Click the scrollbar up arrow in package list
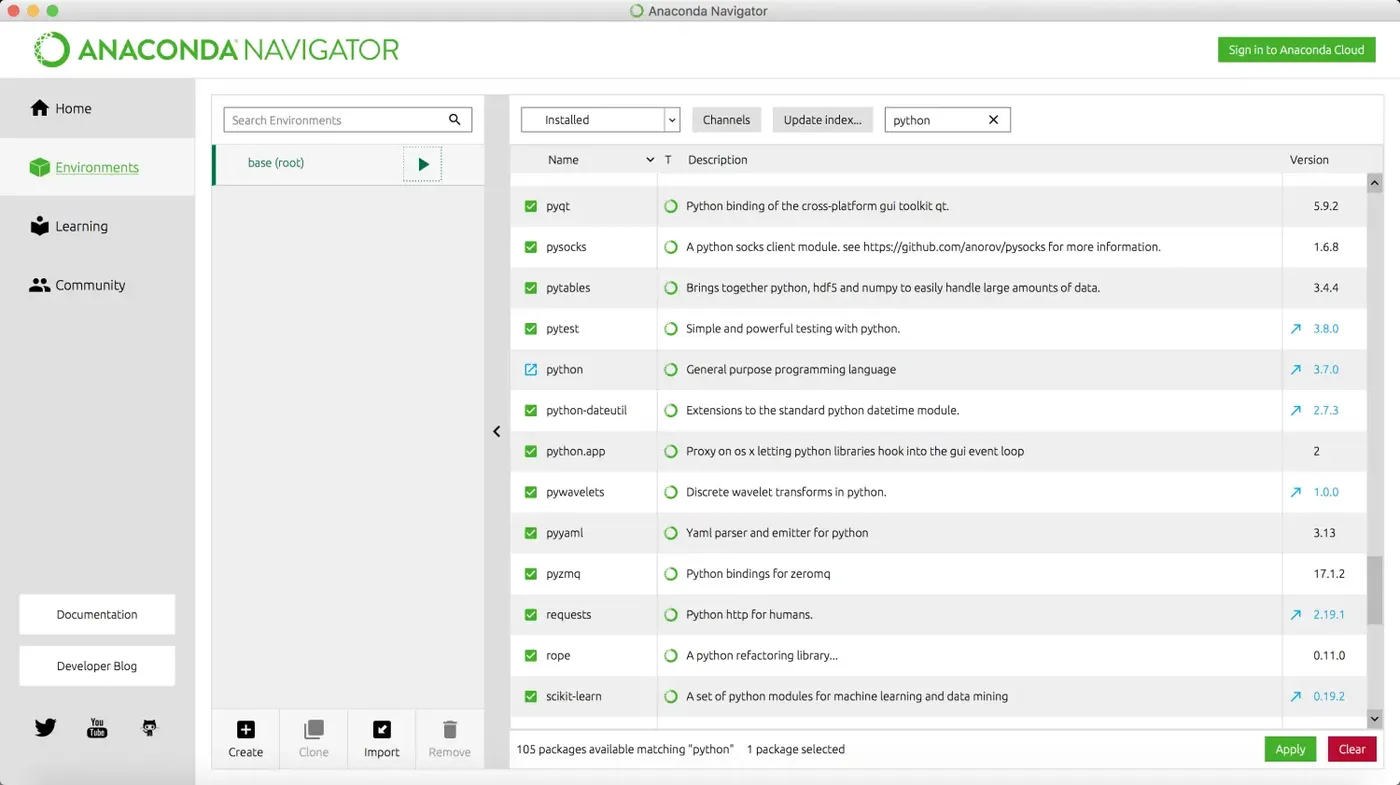The image size is (1400, 785). click(1374, 184)
